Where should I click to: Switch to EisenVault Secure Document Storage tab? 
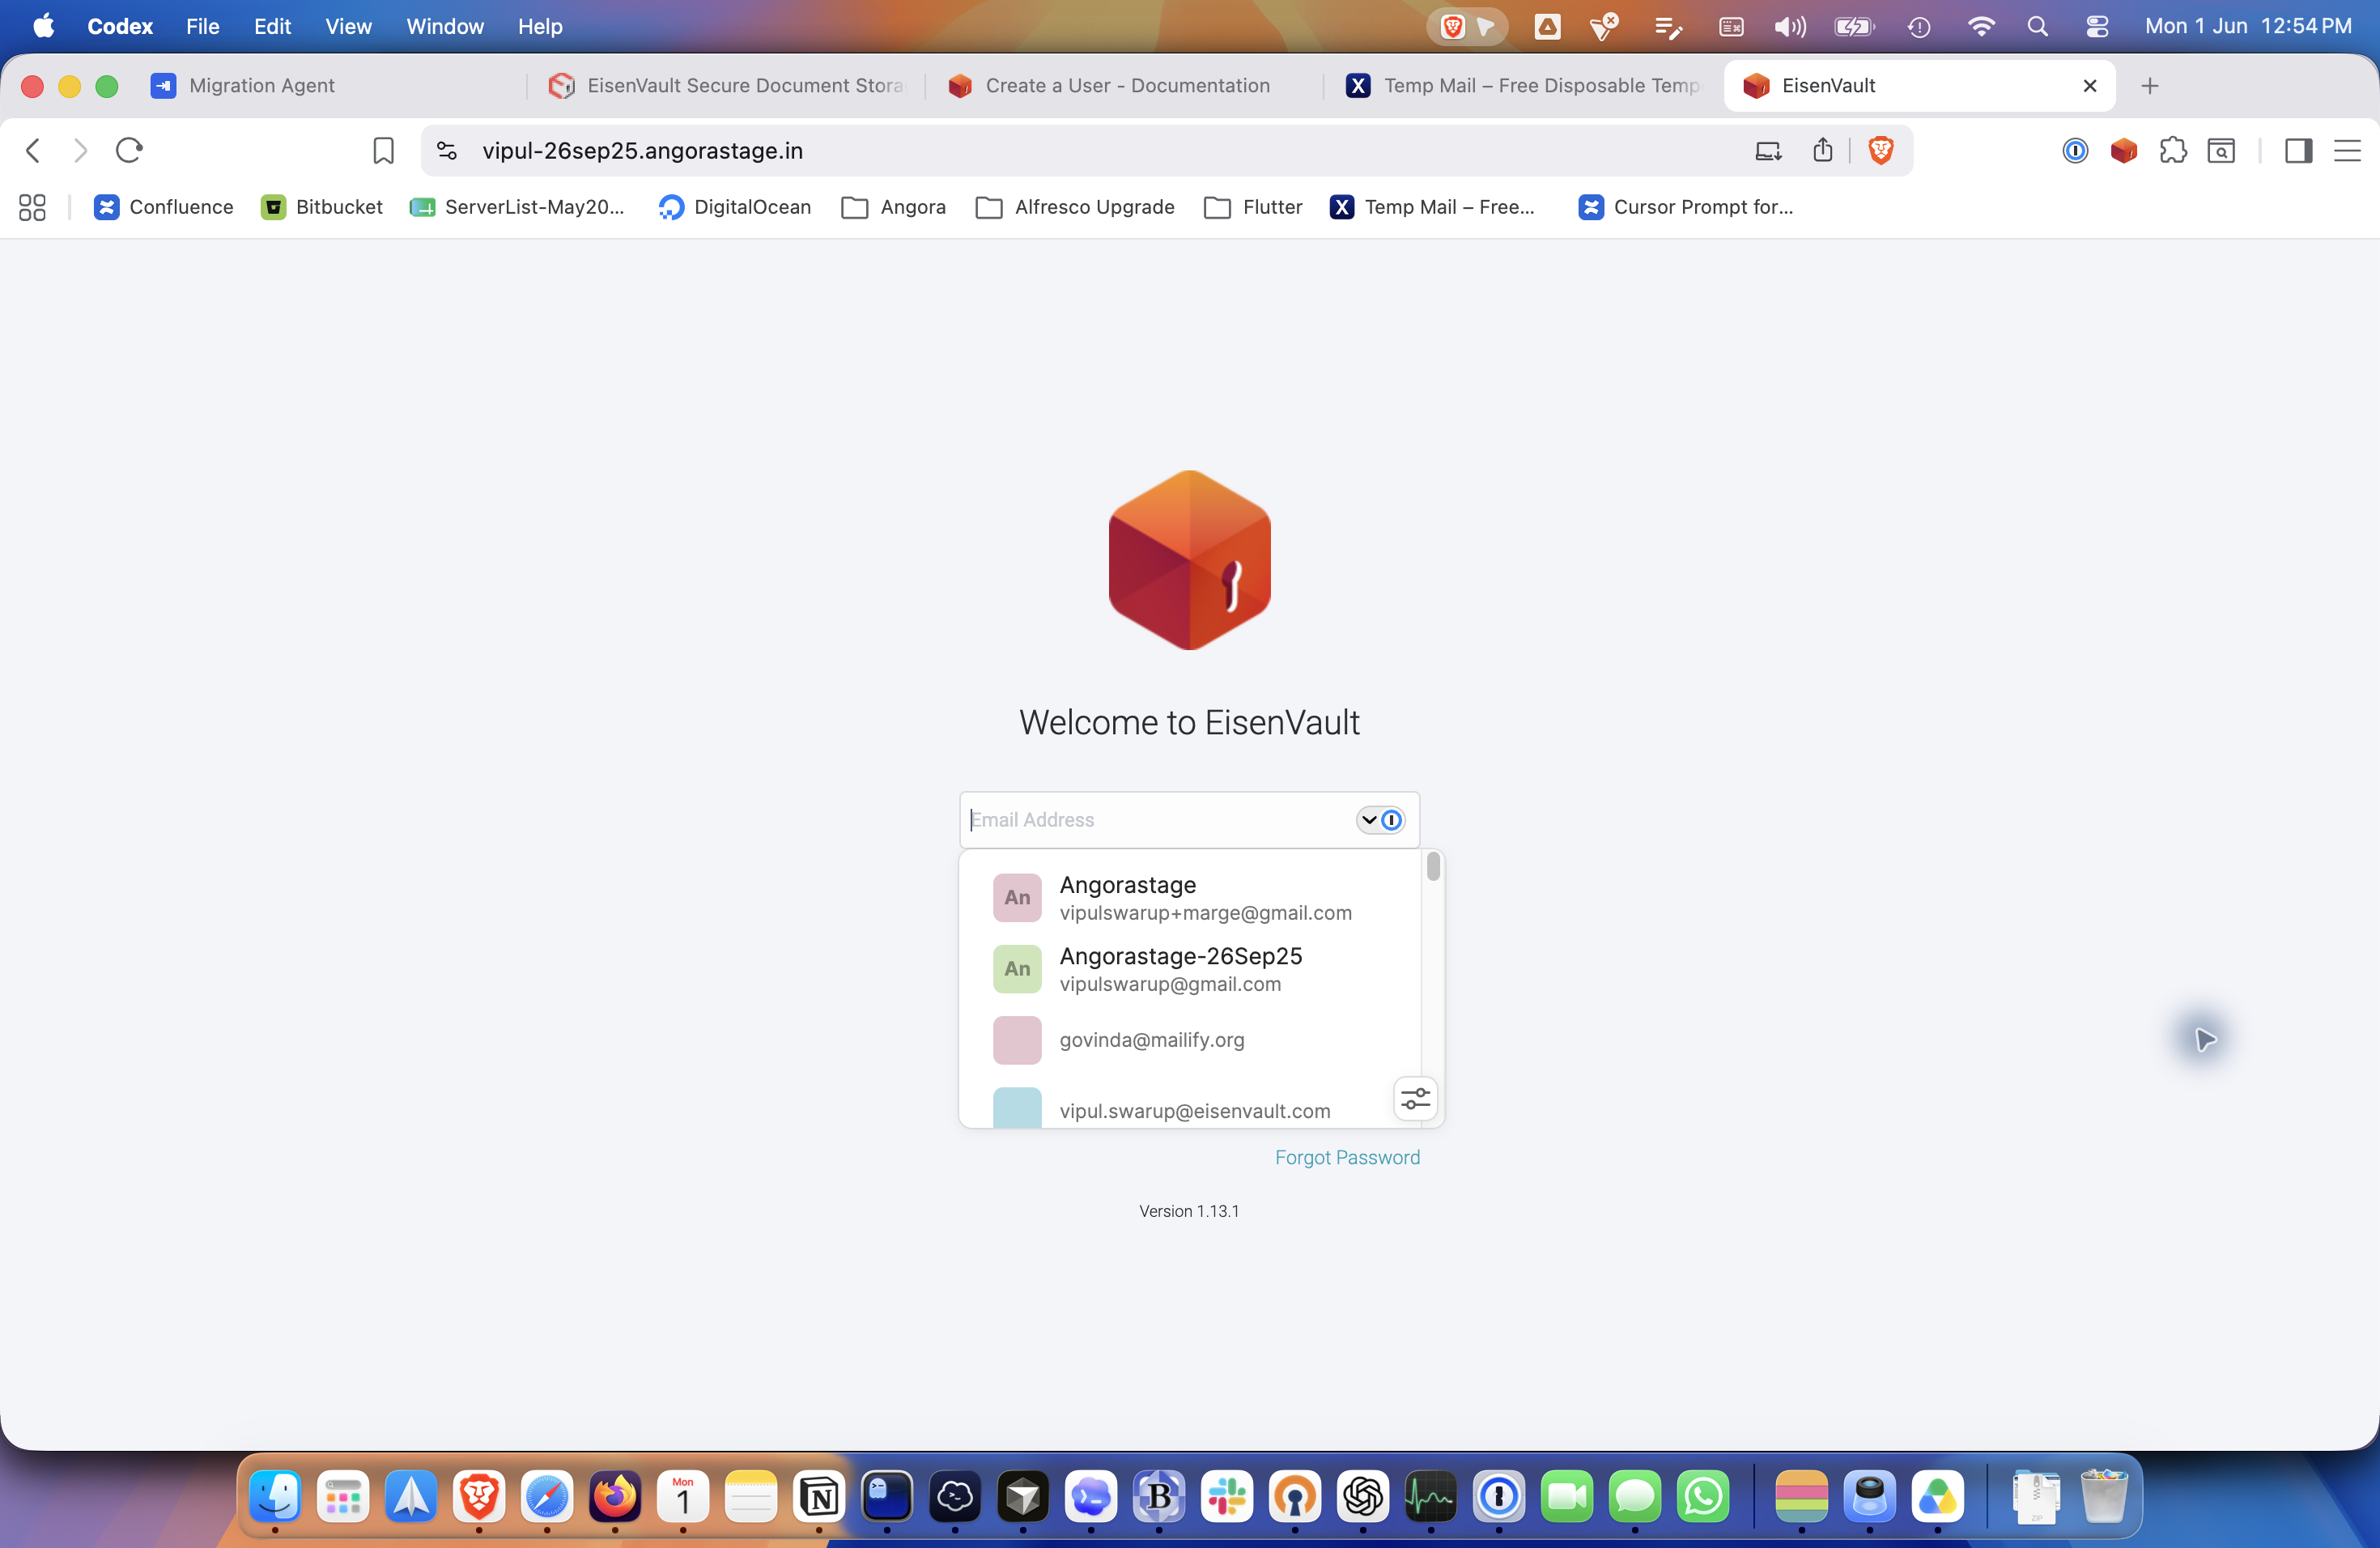coord(727,86)
